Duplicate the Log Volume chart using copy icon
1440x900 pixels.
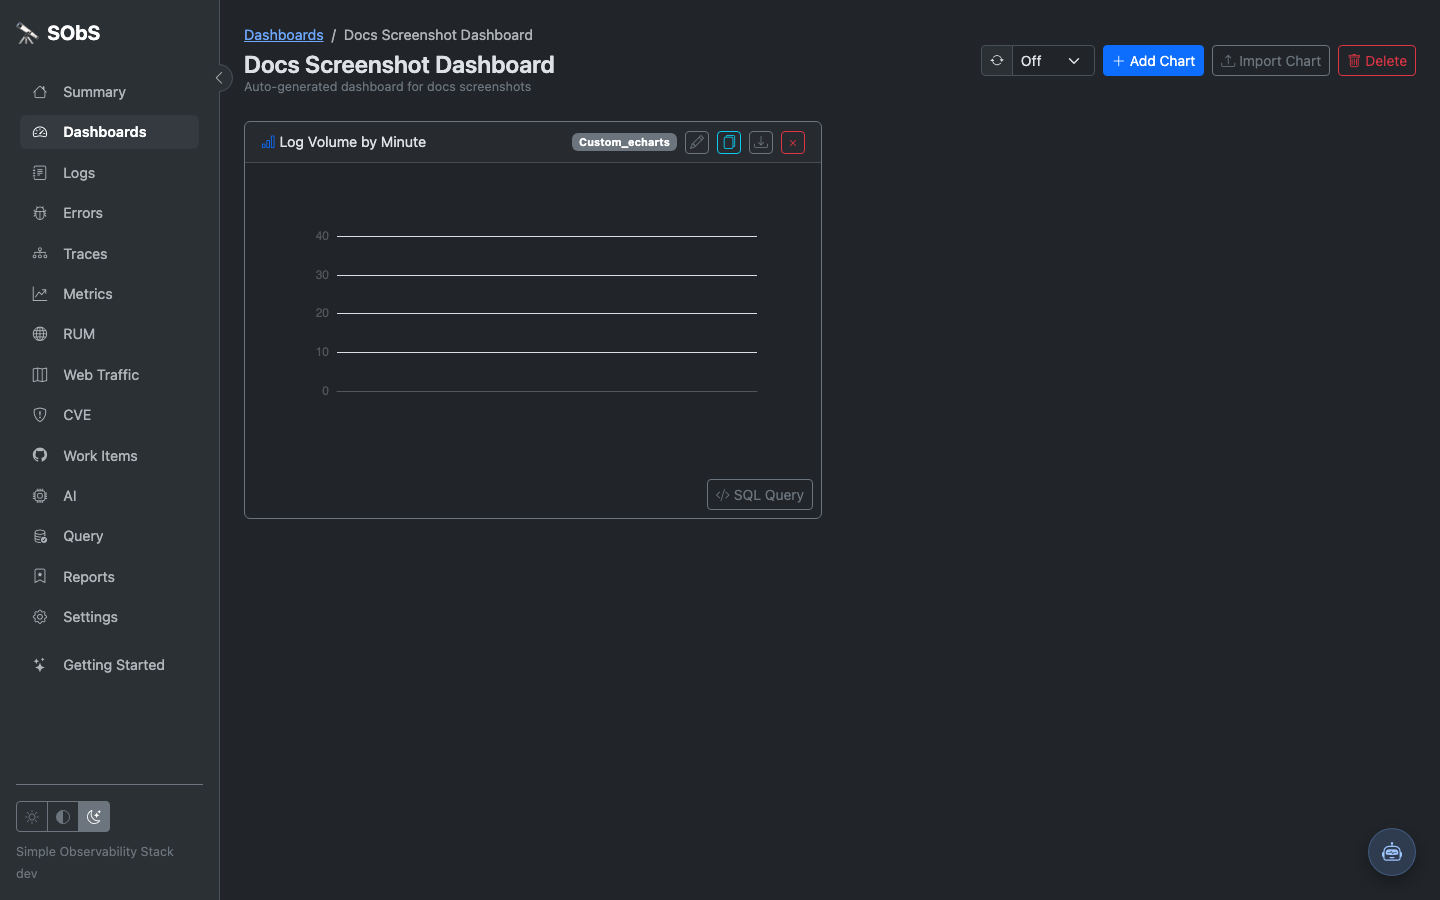(x=729, y=142)
